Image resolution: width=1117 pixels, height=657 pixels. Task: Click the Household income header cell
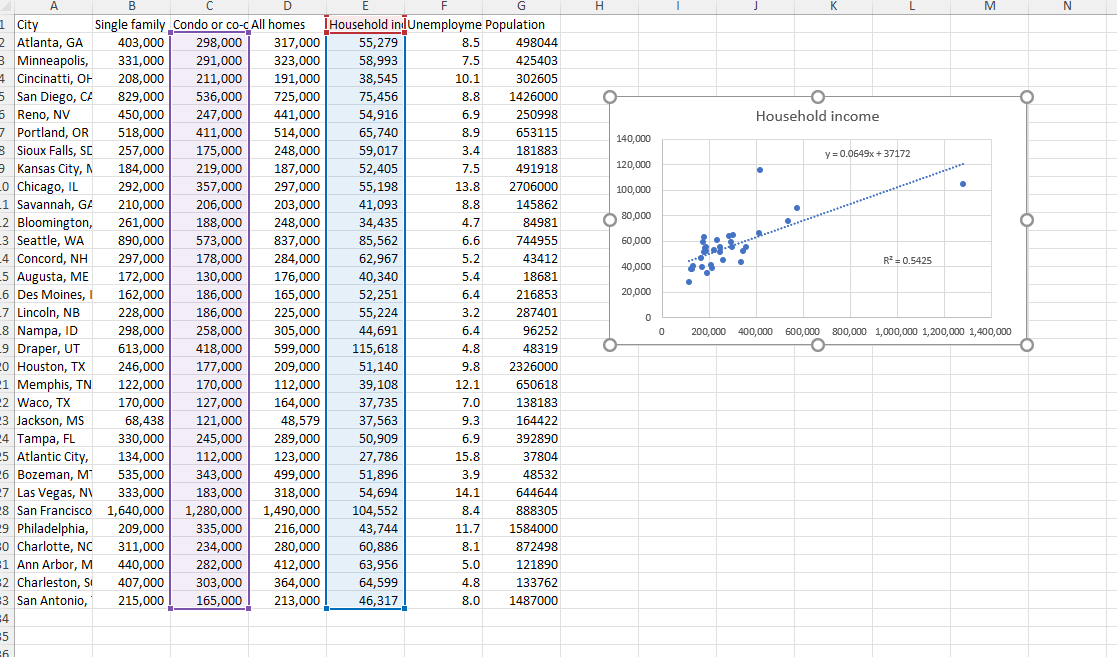coord(365,24)
